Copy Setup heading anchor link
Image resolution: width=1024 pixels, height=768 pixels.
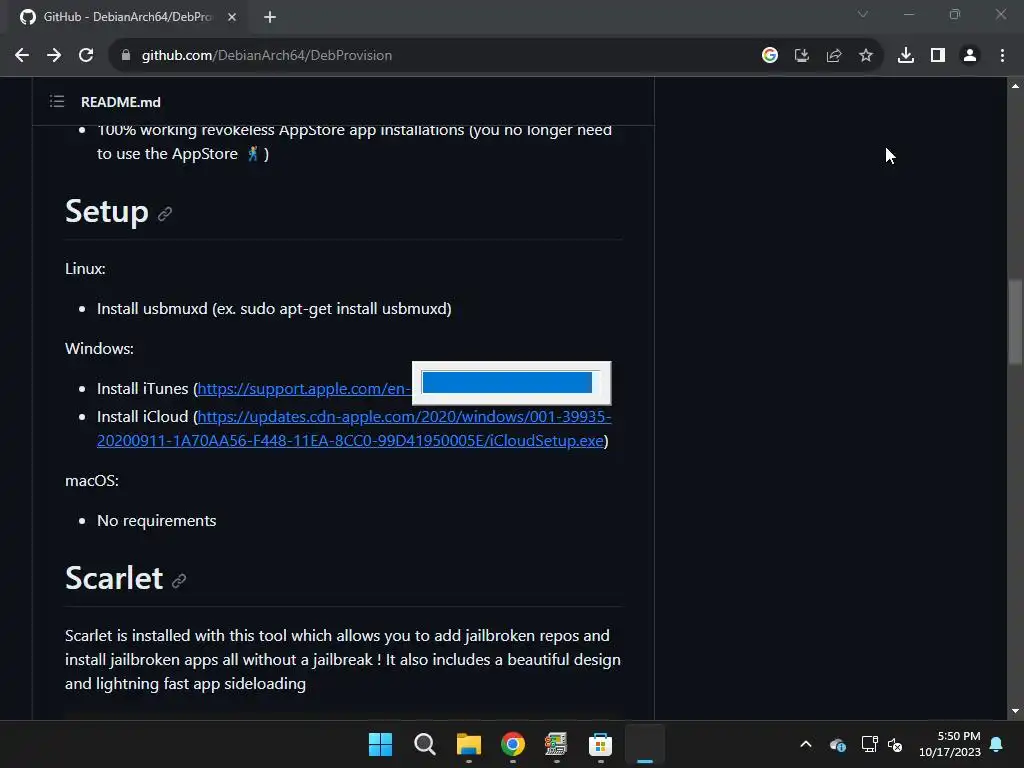165,214
